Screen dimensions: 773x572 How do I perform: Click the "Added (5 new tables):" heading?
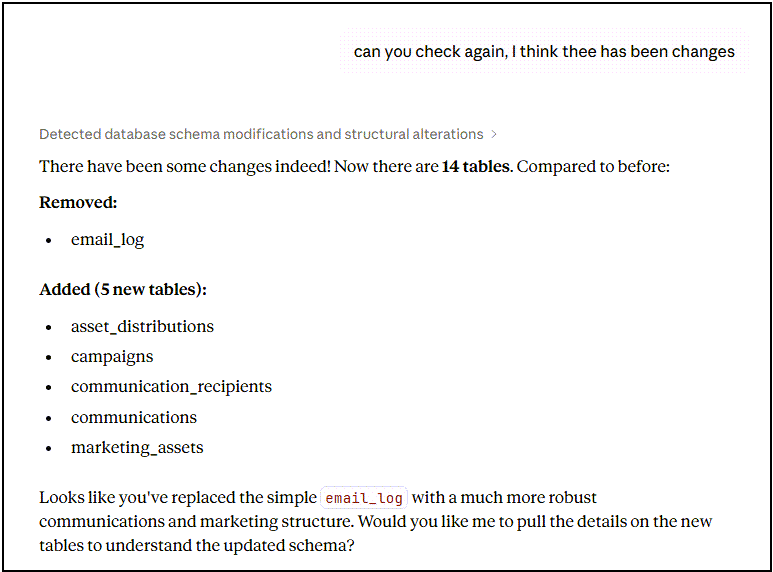(x=123, y=290)
